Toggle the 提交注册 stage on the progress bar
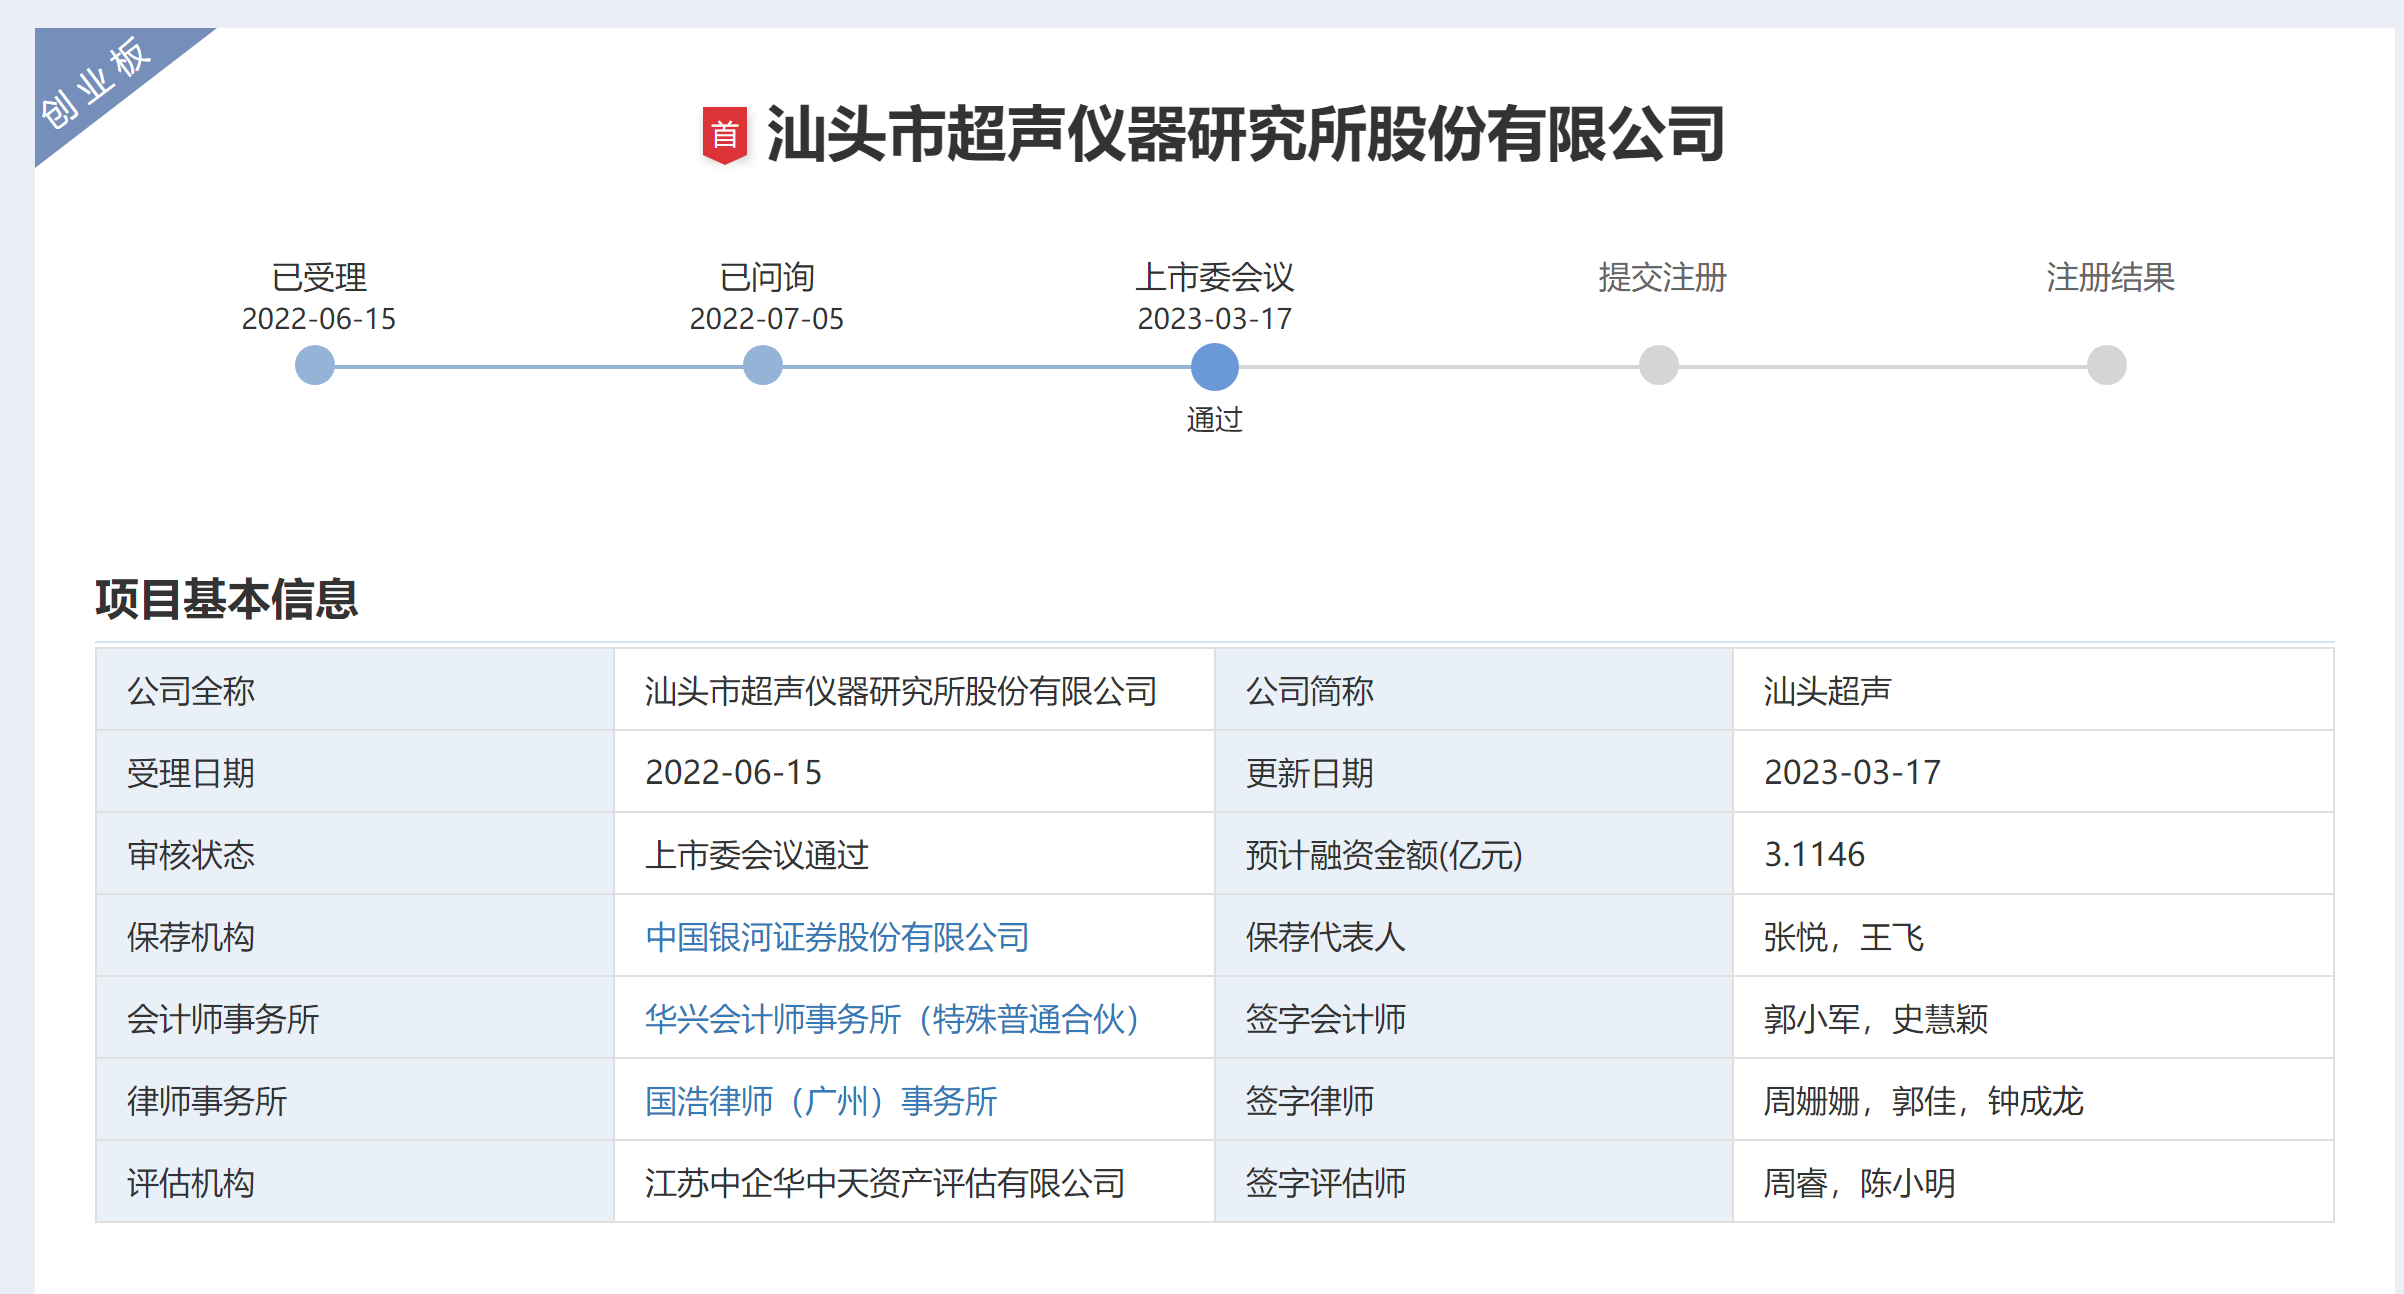The height and width of the screenshot is (1294, 2404). point(1658,366)
